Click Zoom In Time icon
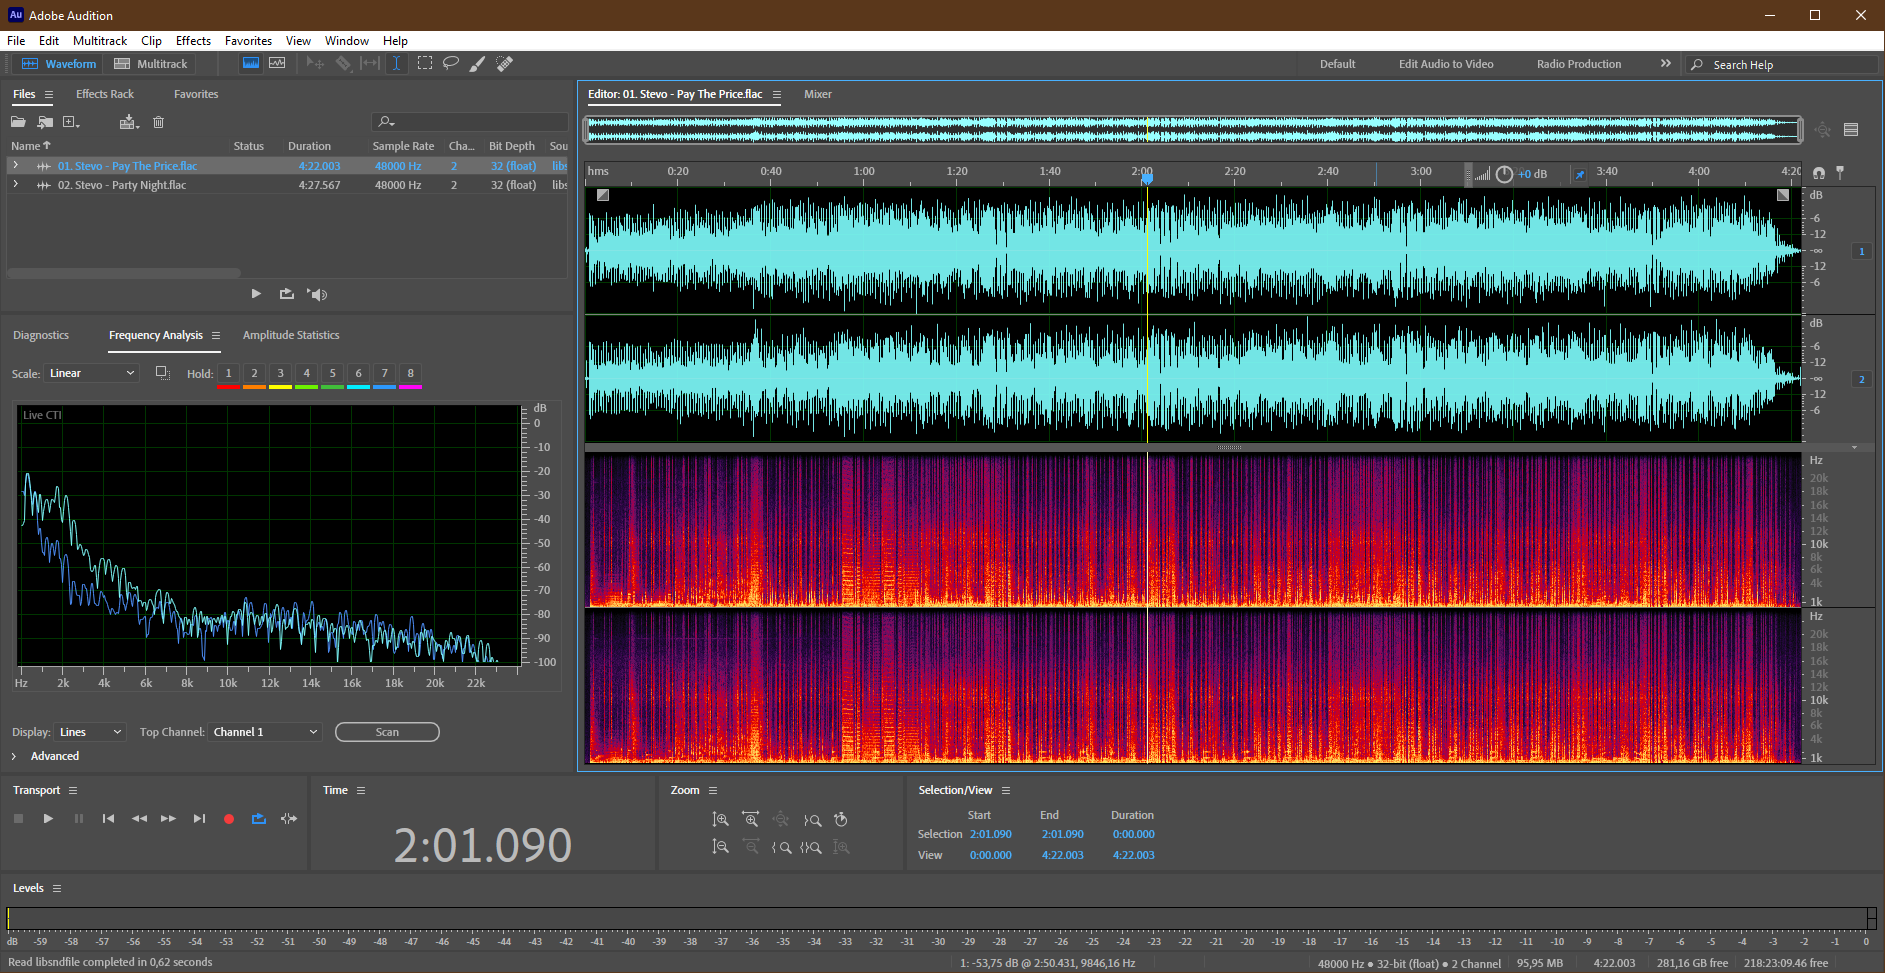This screenshot has height=973, width=1885. pyautogui.click(x=750, y=819)
